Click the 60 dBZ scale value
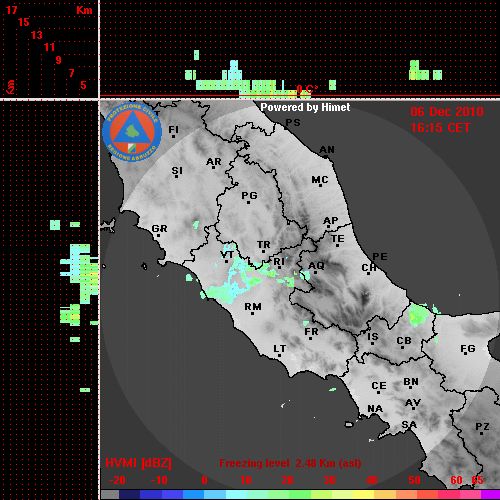The height and width of the screenshot is (500, 500). coord(456,480)
